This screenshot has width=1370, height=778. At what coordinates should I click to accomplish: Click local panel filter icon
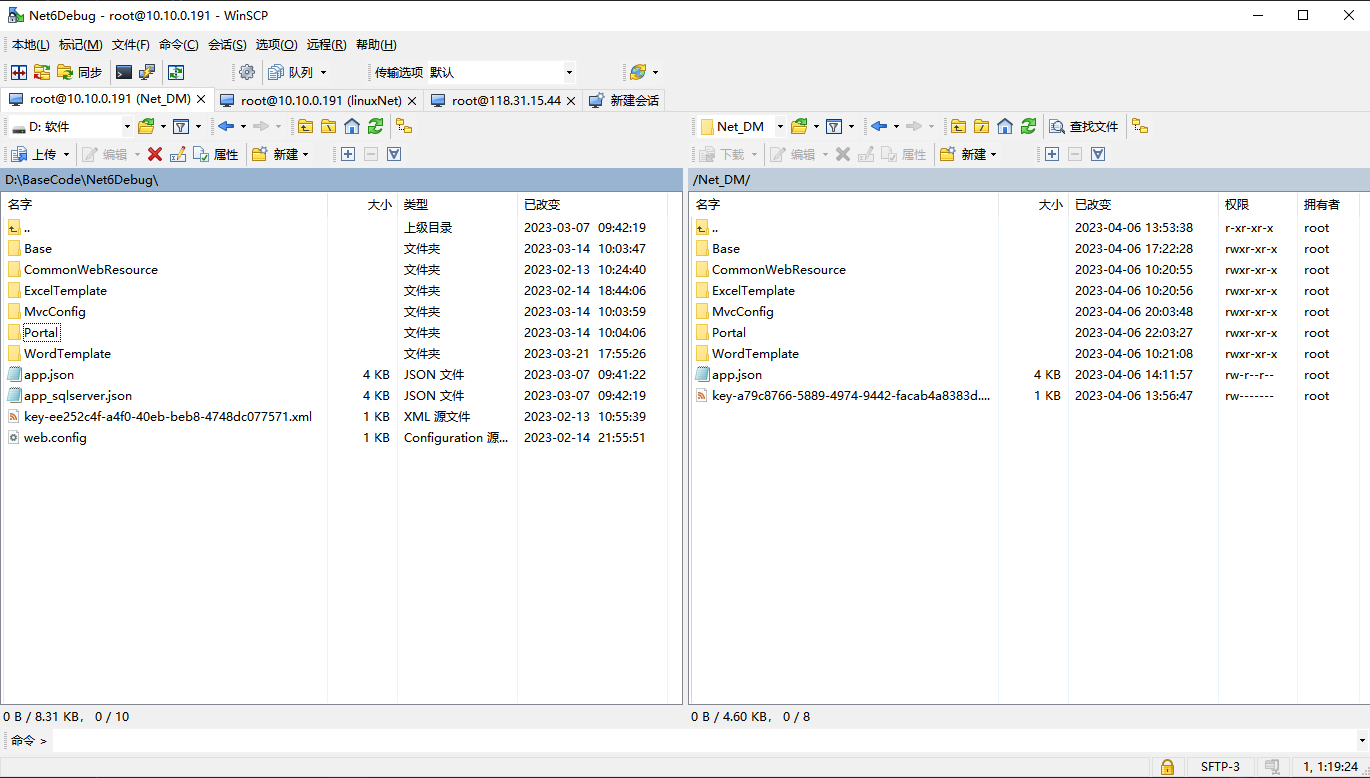coord(181,126)
